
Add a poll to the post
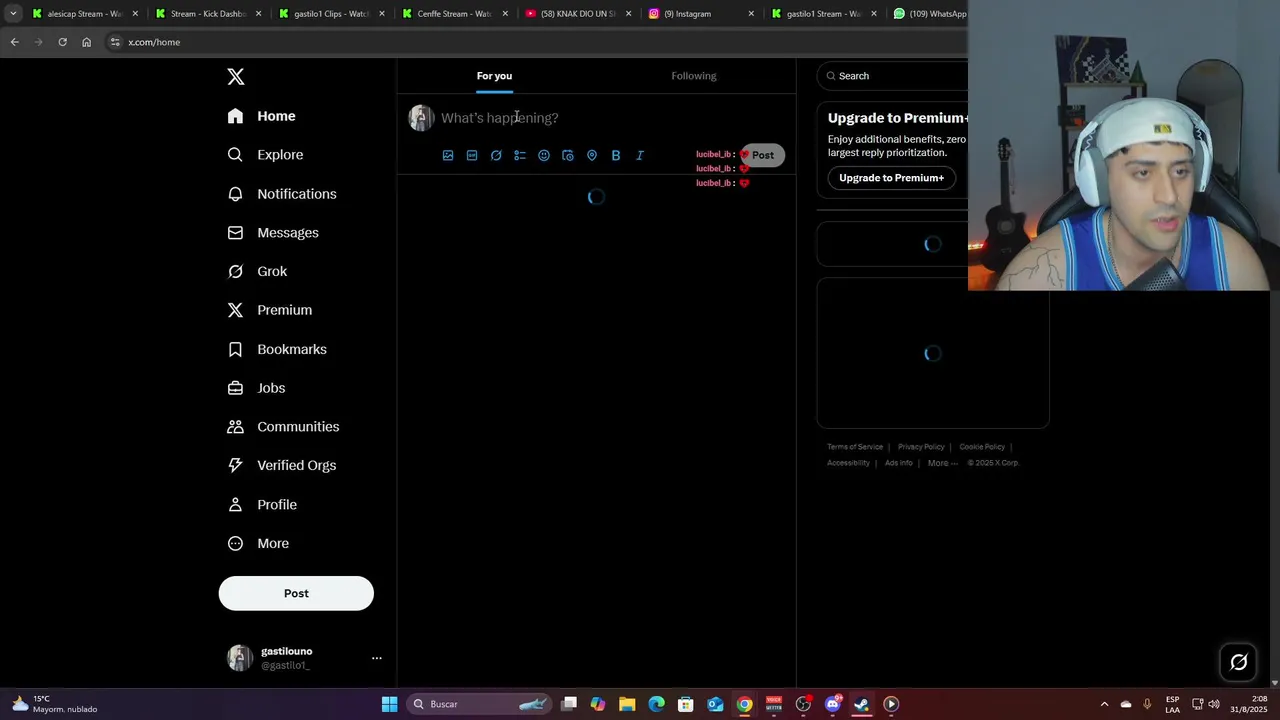(x=520, y=155)
